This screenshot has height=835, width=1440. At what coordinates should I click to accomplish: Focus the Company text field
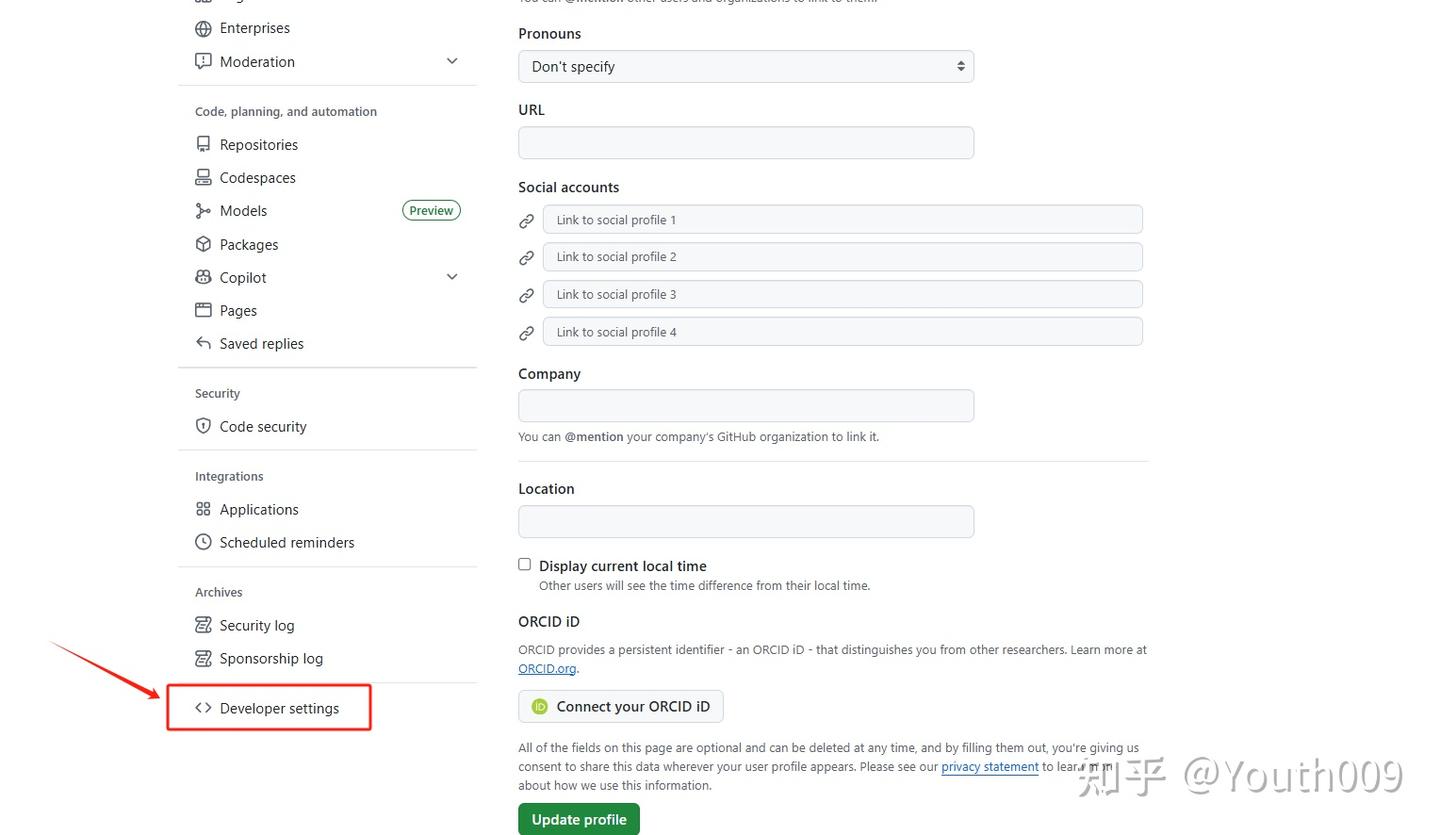[745, 405]
